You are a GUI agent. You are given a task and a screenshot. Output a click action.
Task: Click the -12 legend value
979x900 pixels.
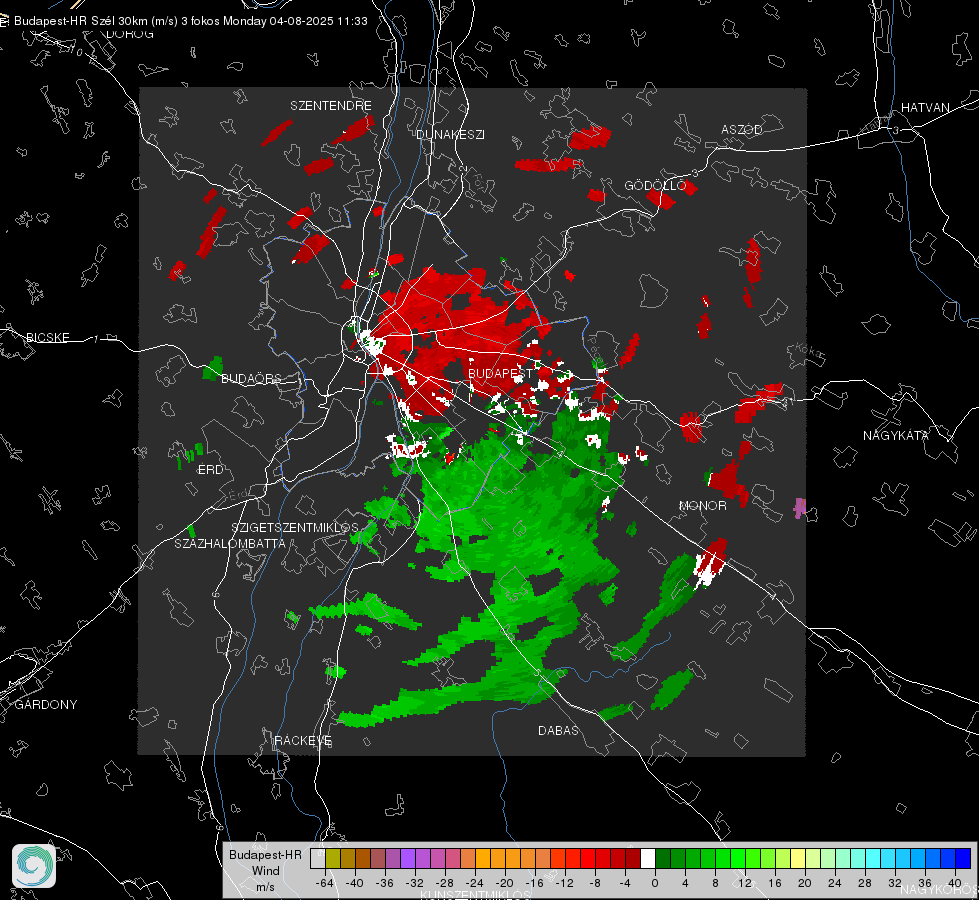tap(564, 883)
